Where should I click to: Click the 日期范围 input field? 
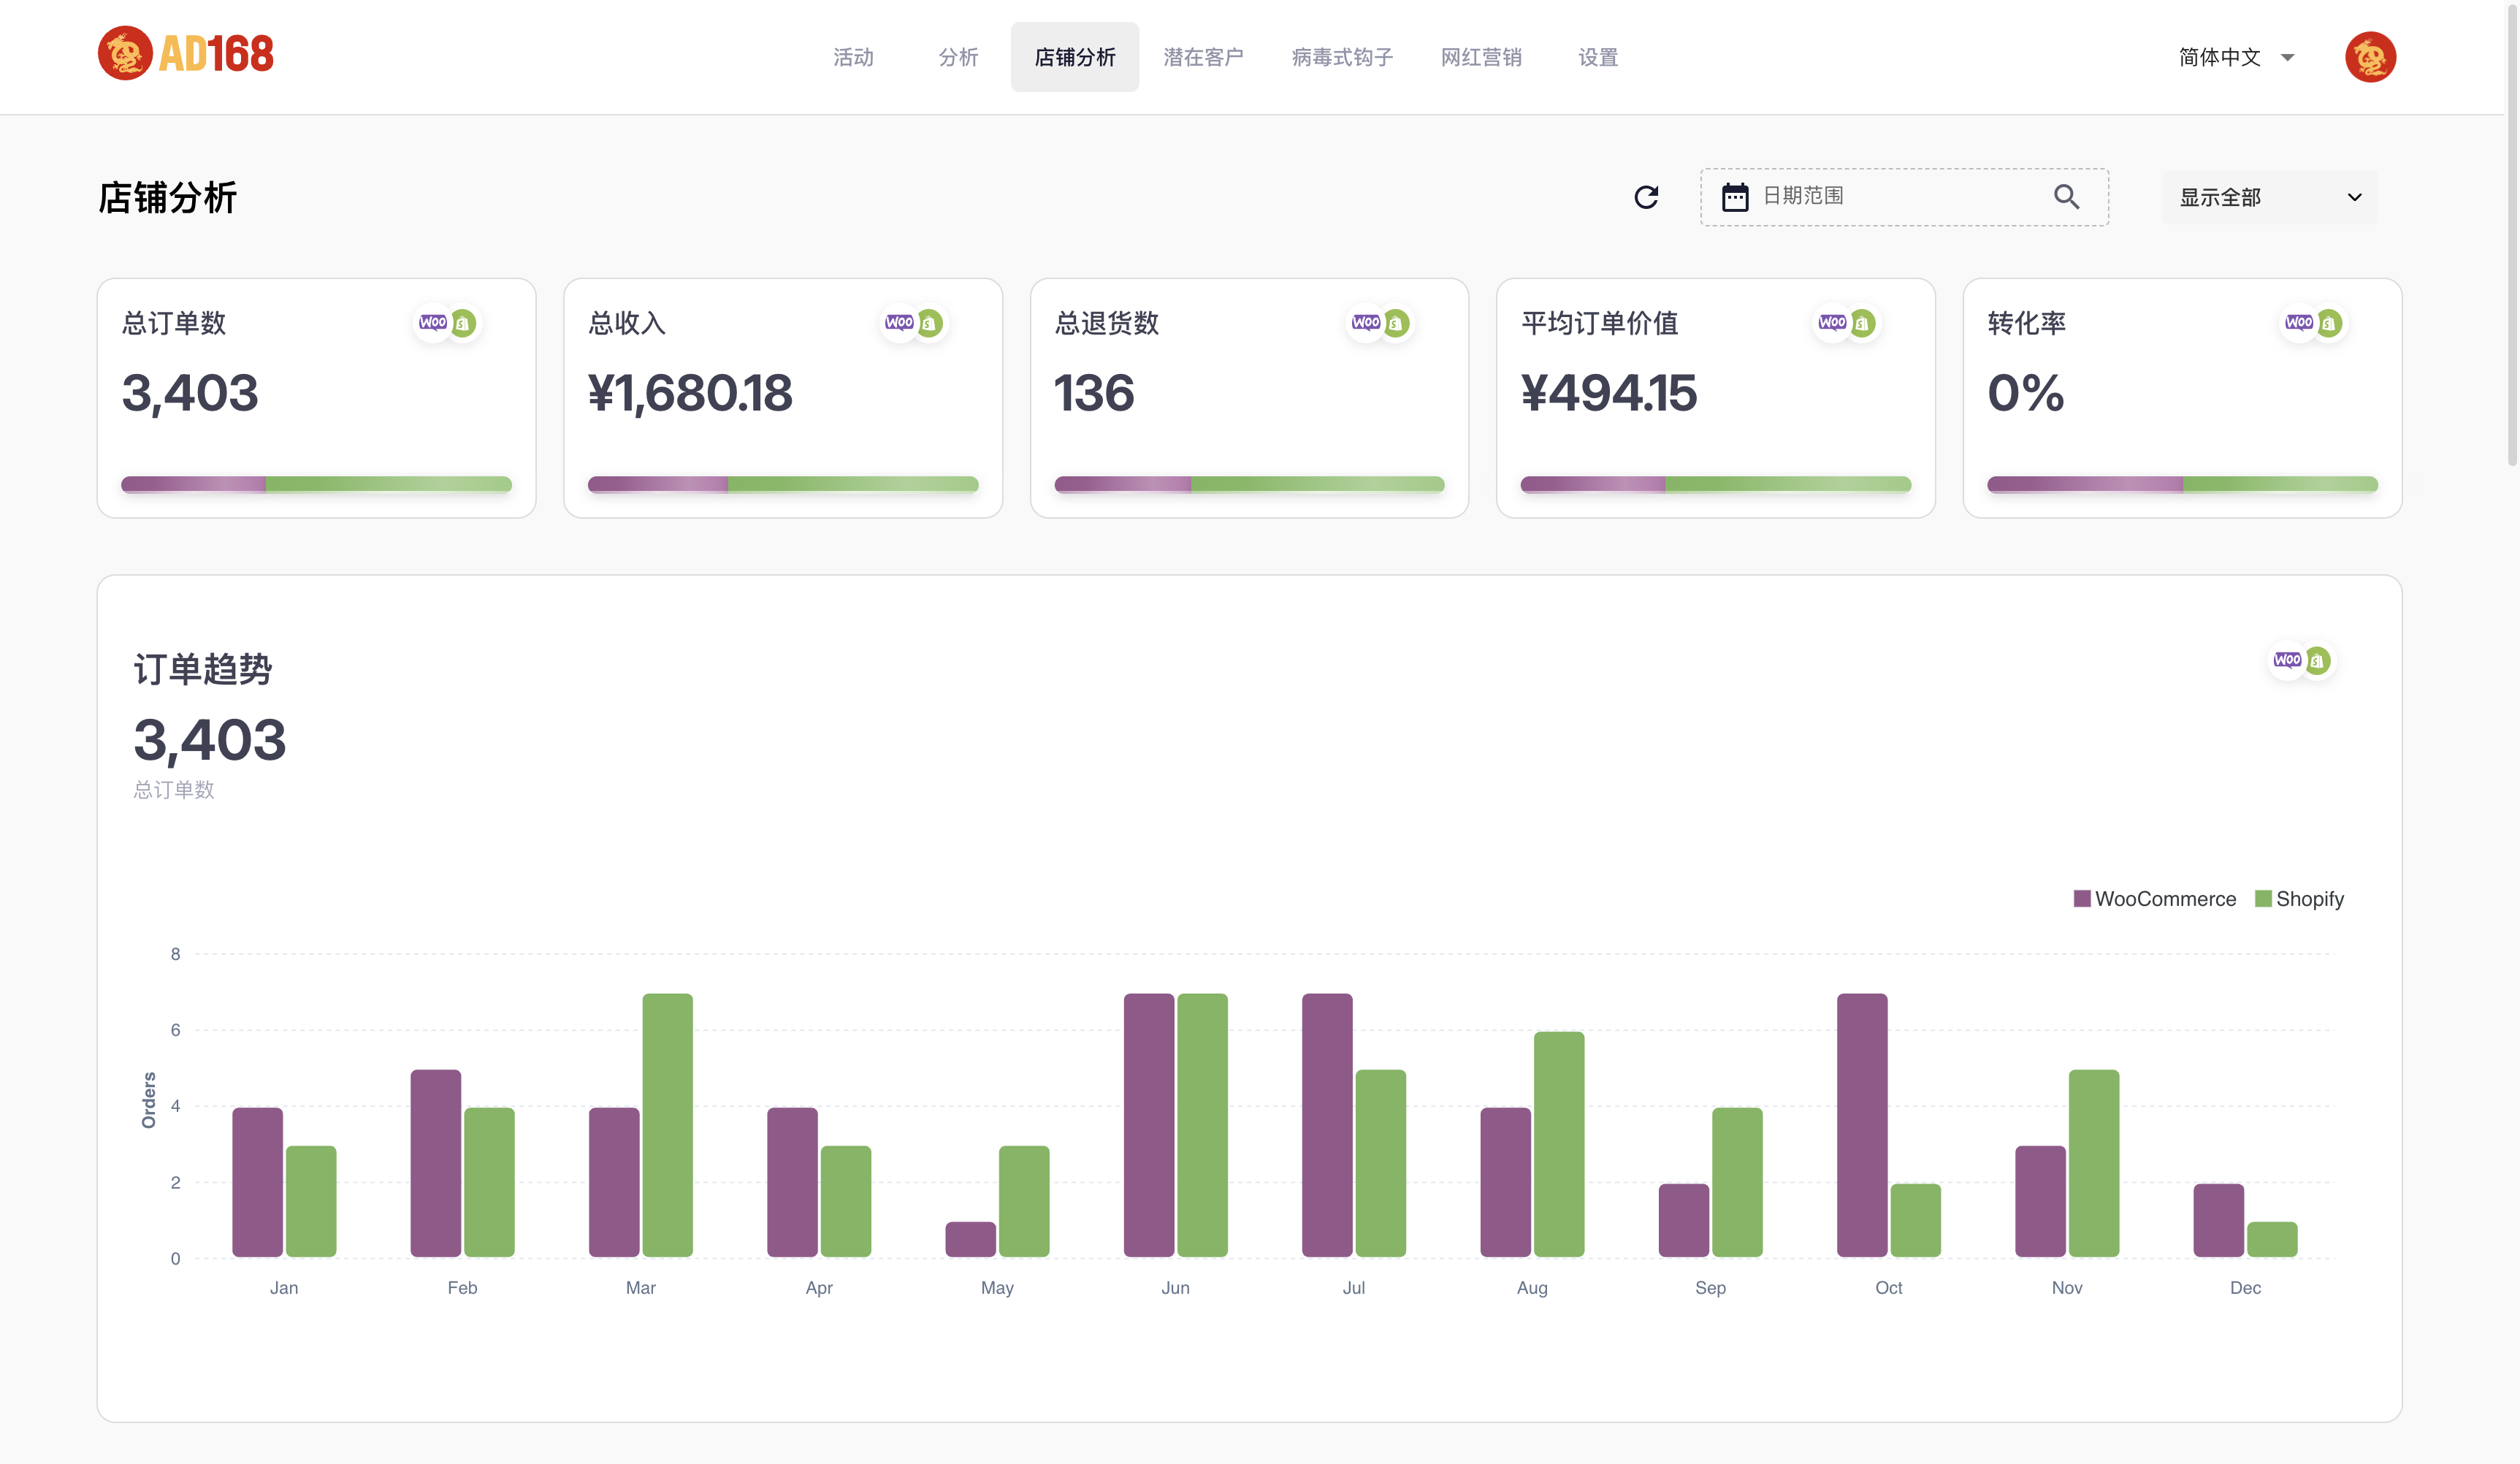click(x=1904, y=197)
